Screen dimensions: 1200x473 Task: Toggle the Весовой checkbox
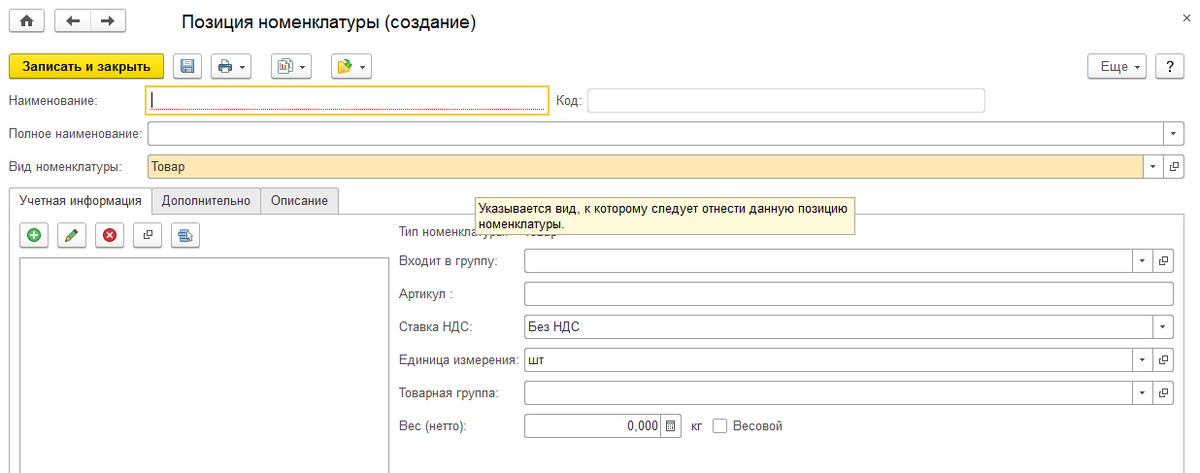[x=720, y=426]
